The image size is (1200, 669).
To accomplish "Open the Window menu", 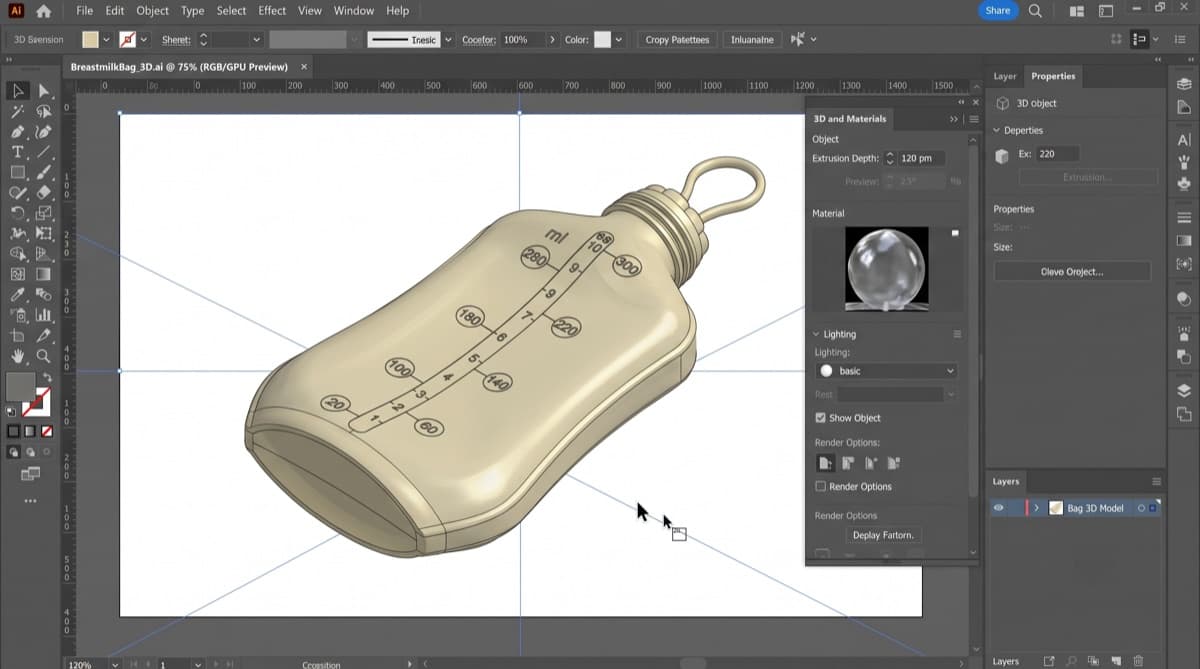I will tap(353, 11).
